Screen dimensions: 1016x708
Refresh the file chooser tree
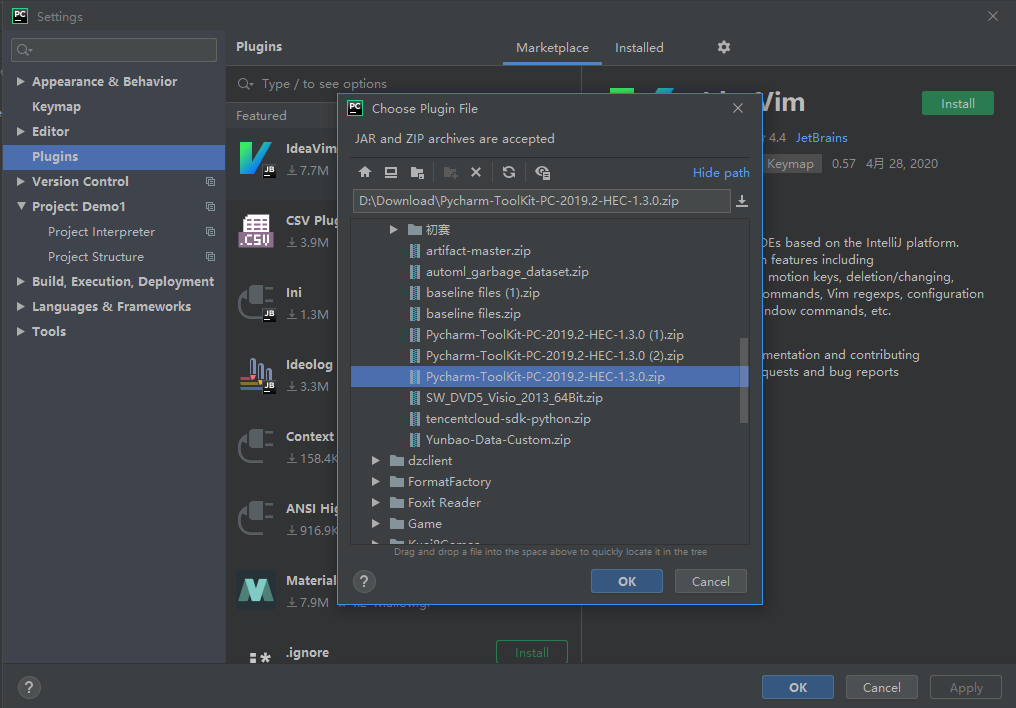tap(509, 172)
